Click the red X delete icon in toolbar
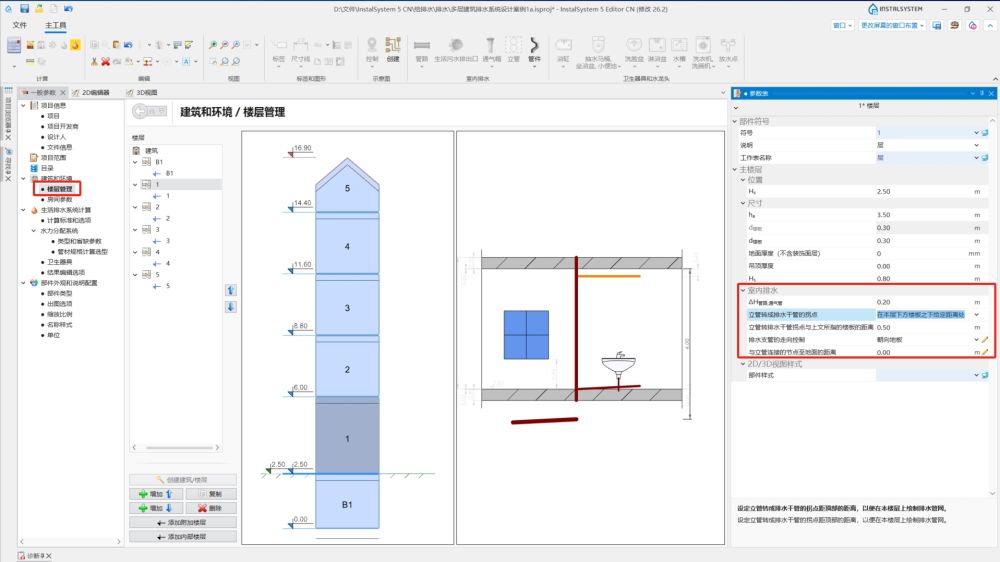Screen dimensions: 1000x562 click(106, 61)
